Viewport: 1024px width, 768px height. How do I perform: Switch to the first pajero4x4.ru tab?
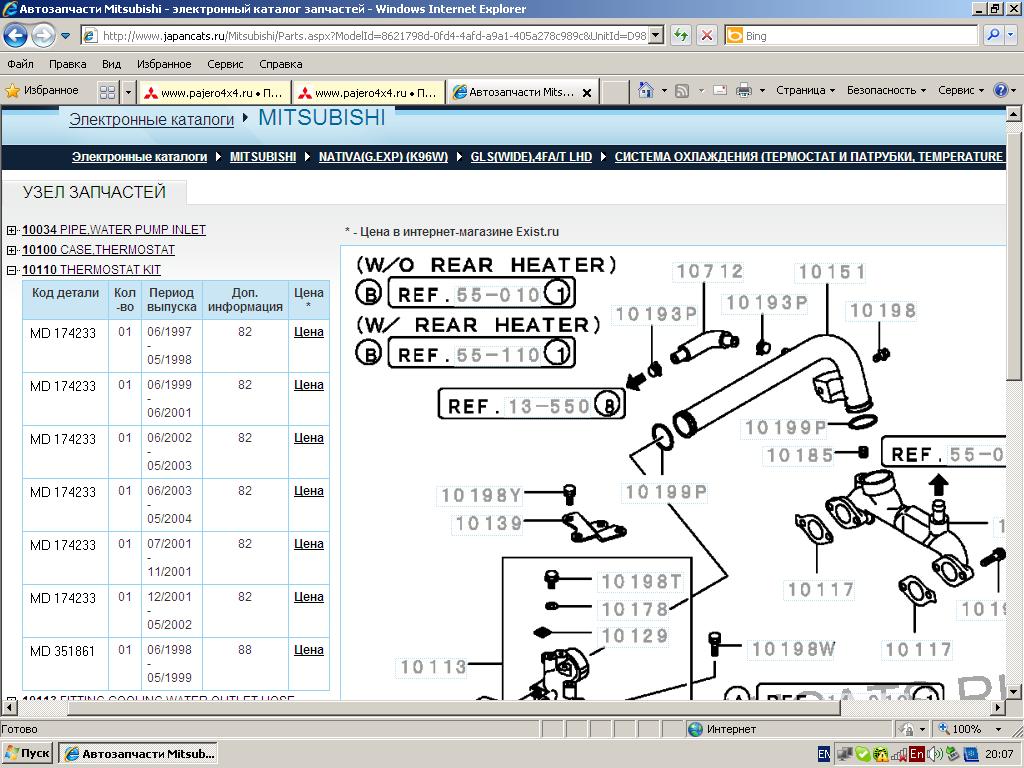click(x=214, y=92)
